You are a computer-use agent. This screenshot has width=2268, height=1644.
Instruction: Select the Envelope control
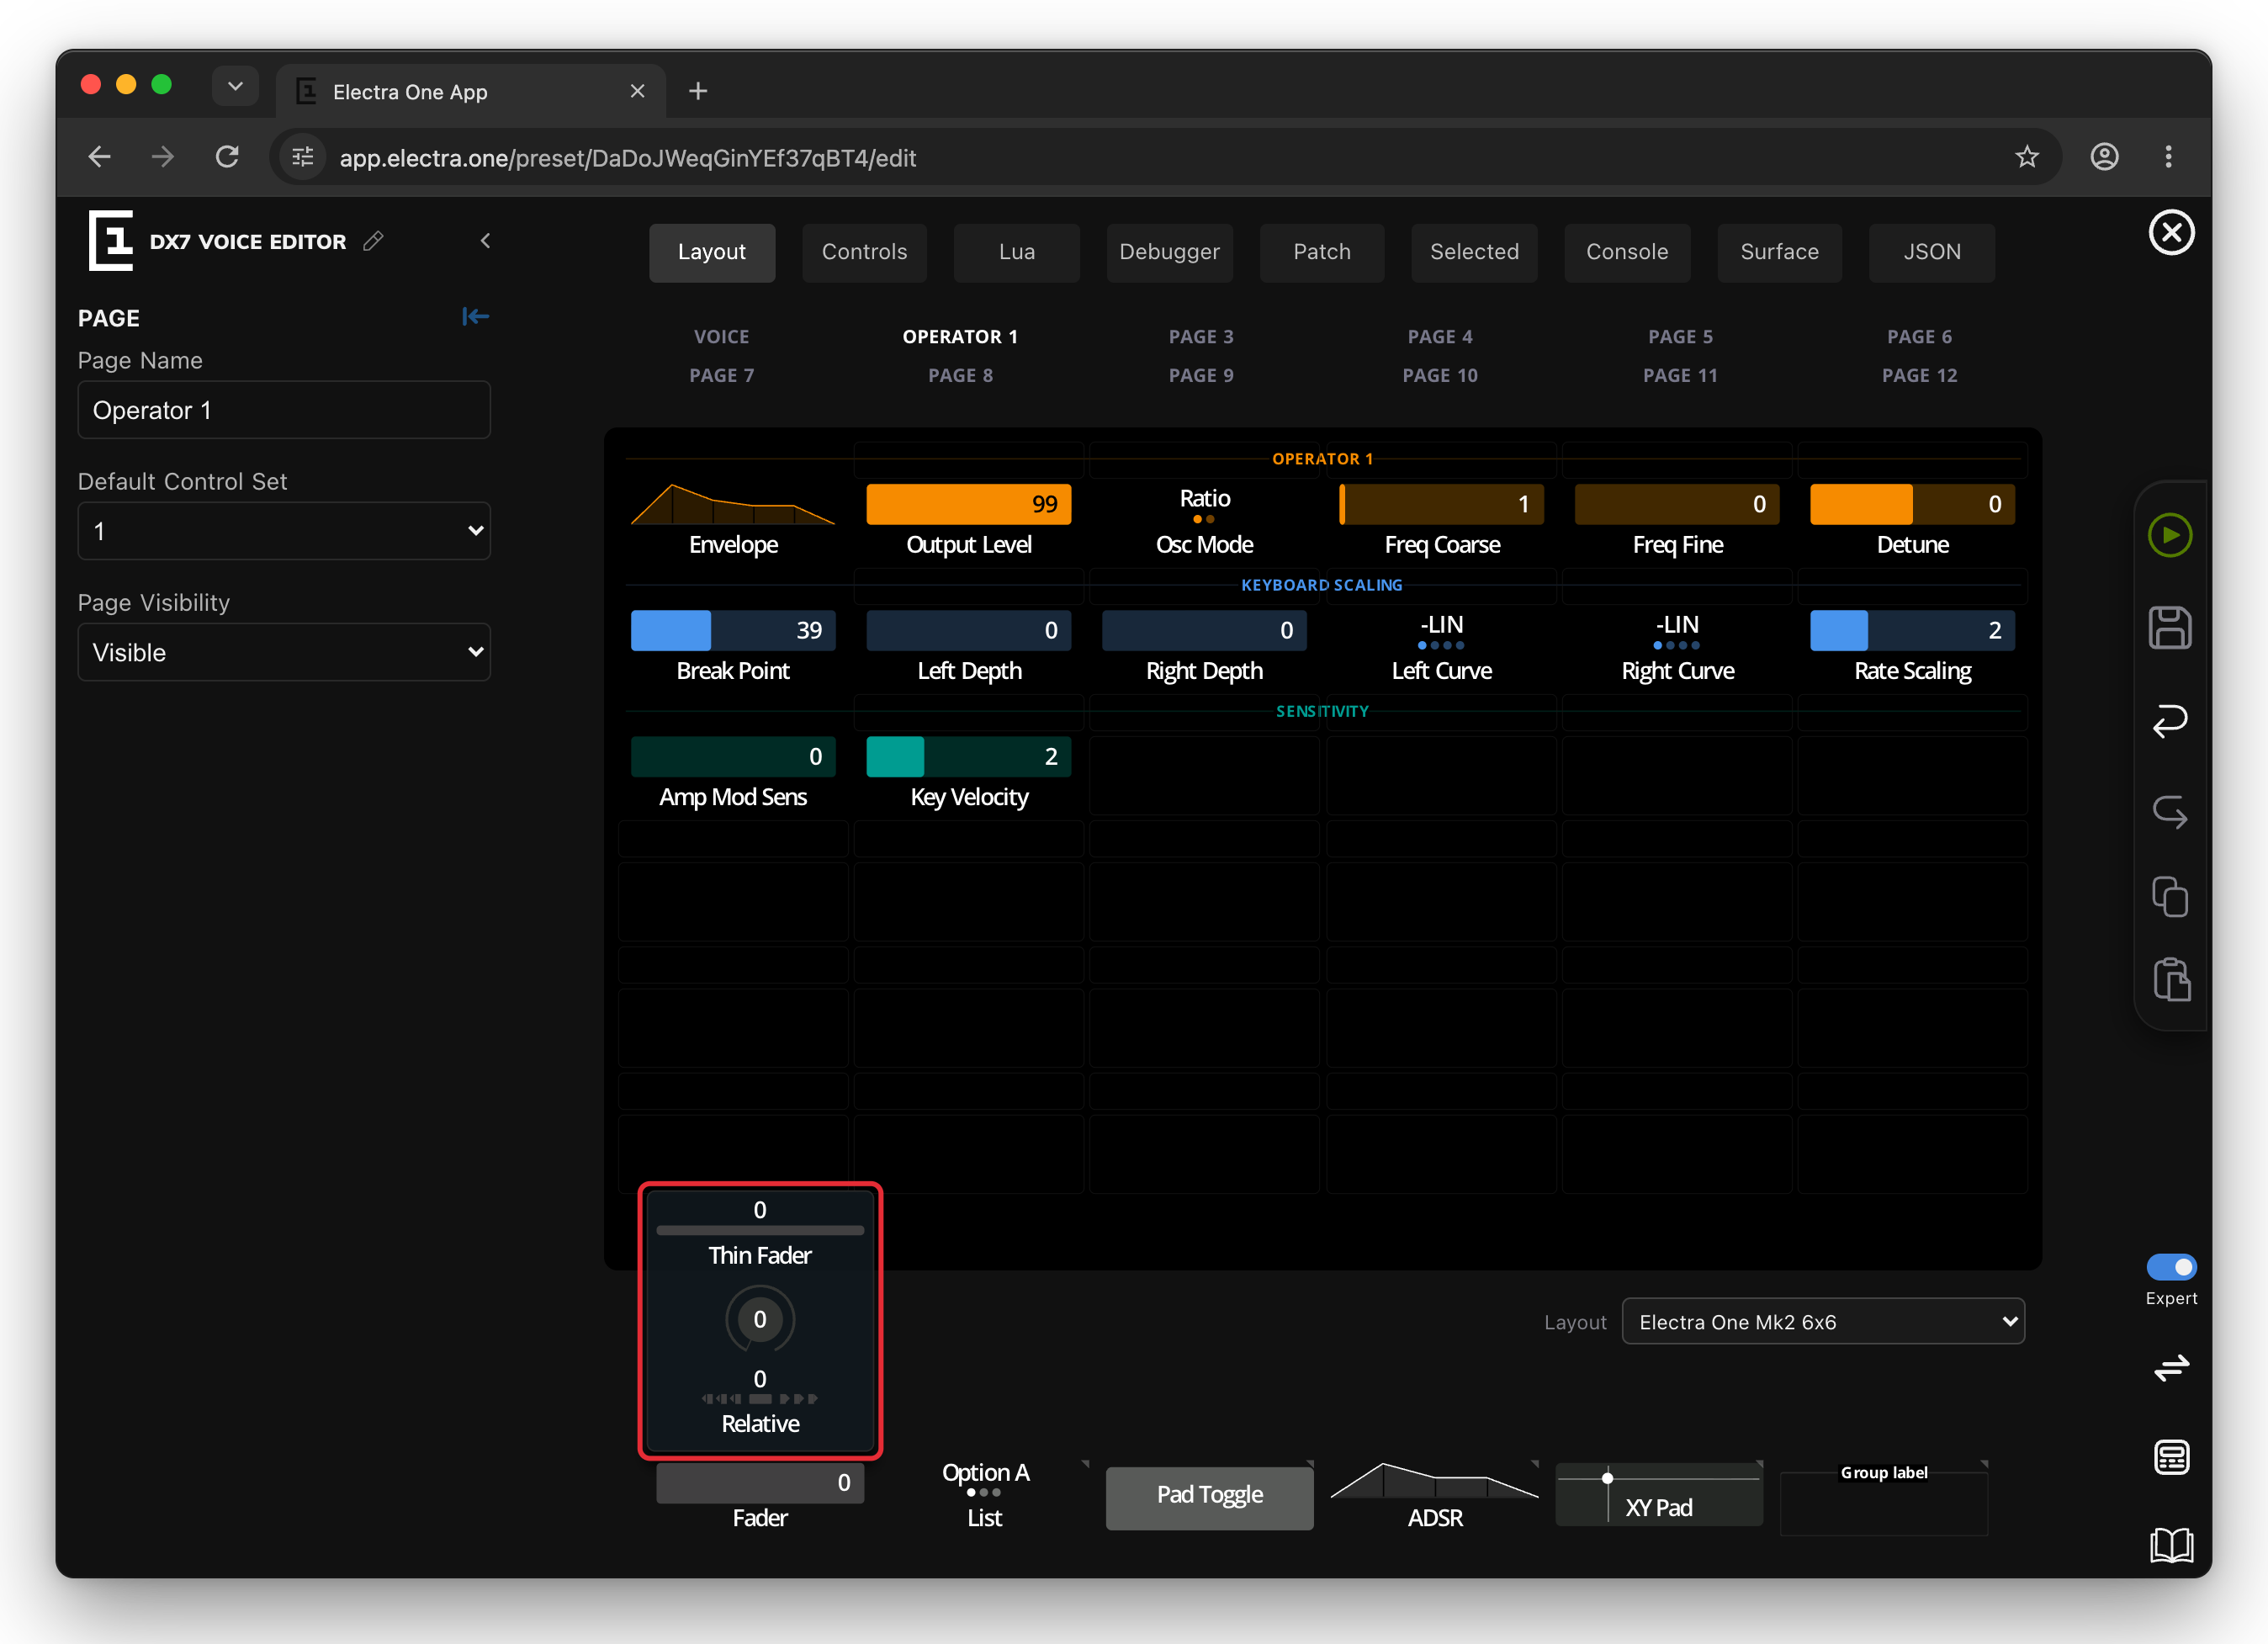(733, 521)
